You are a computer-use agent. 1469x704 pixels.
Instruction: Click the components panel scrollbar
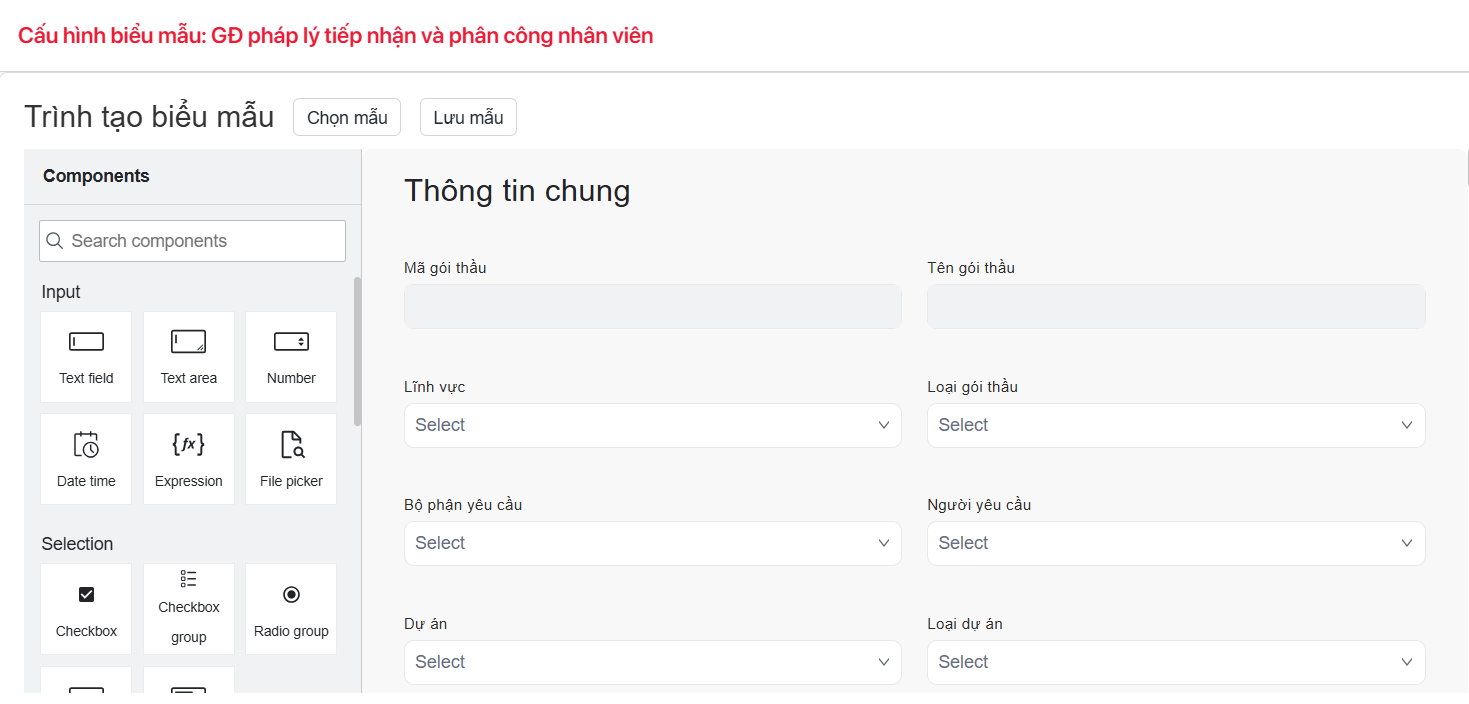357,350
